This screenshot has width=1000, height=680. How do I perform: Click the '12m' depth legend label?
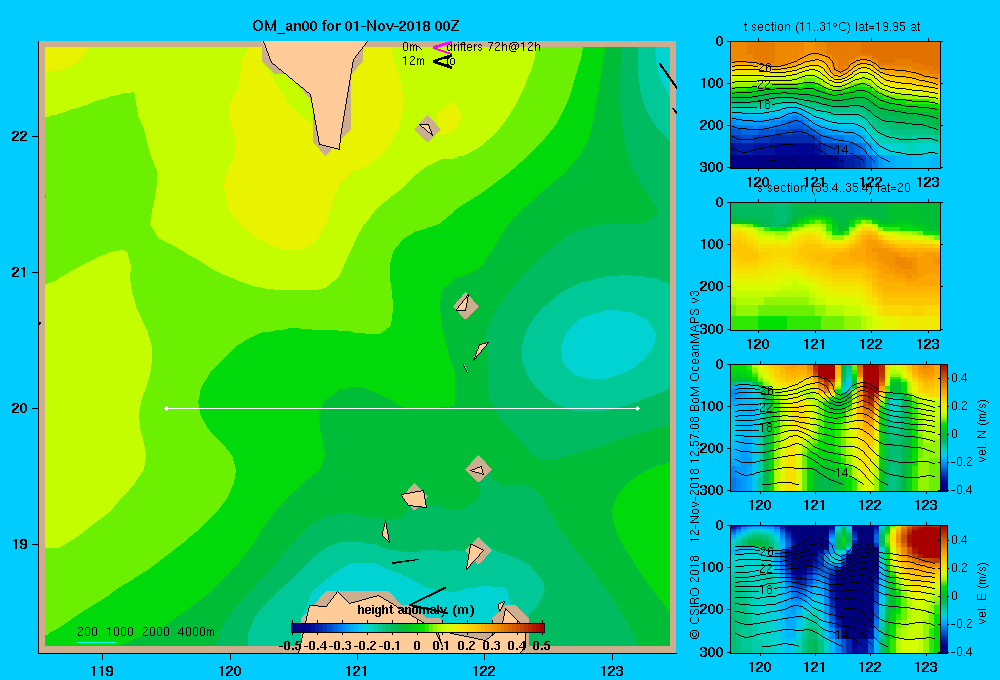413,61
